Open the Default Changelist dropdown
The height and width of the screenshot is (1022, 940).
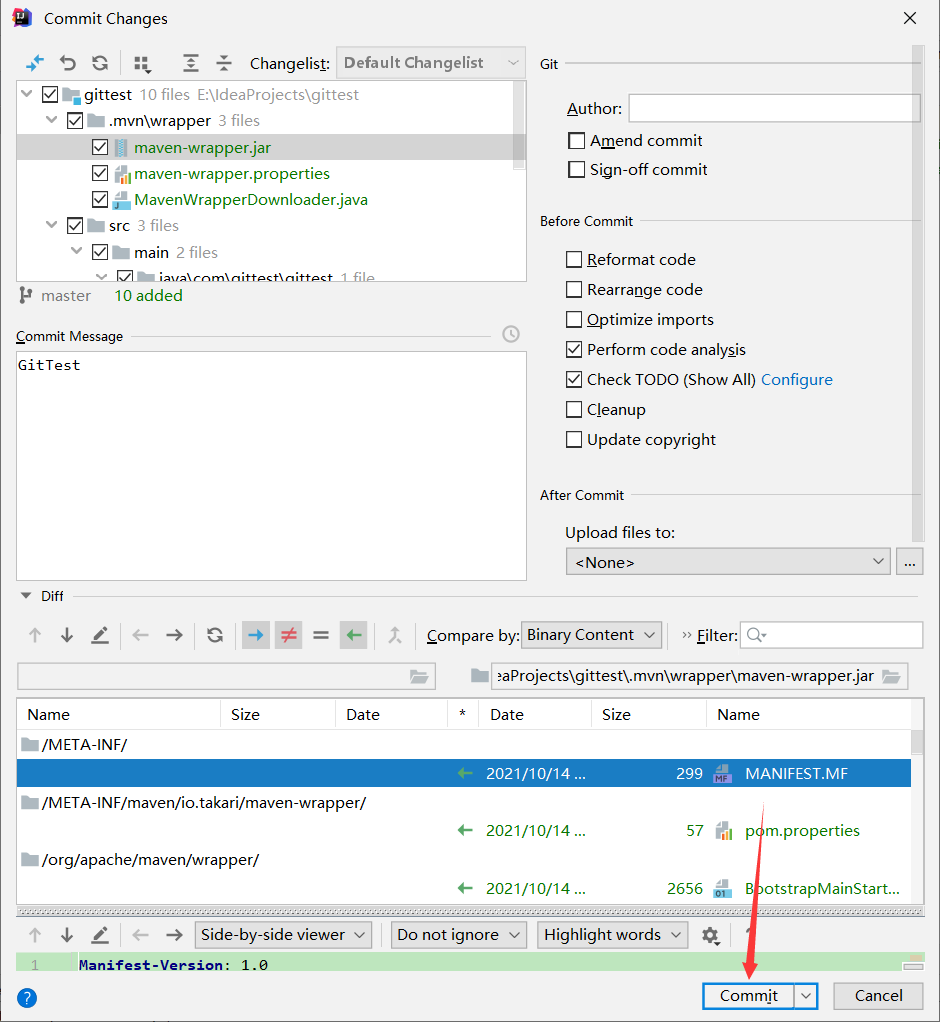(431, 63)
